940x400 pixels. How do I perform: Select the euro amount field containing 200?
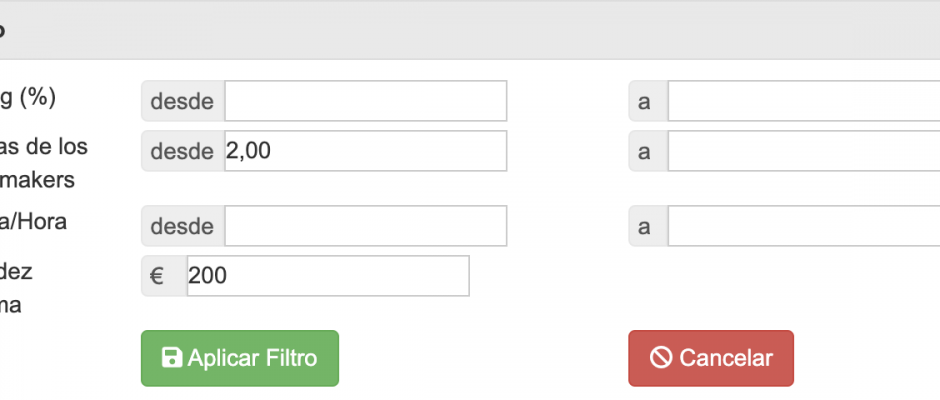[x=328, y=276]
